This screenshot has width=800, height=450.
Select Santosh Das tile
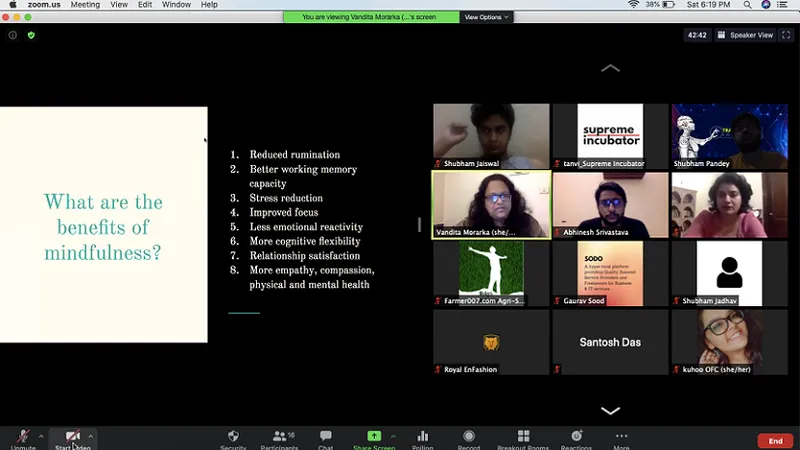(610, 342)
